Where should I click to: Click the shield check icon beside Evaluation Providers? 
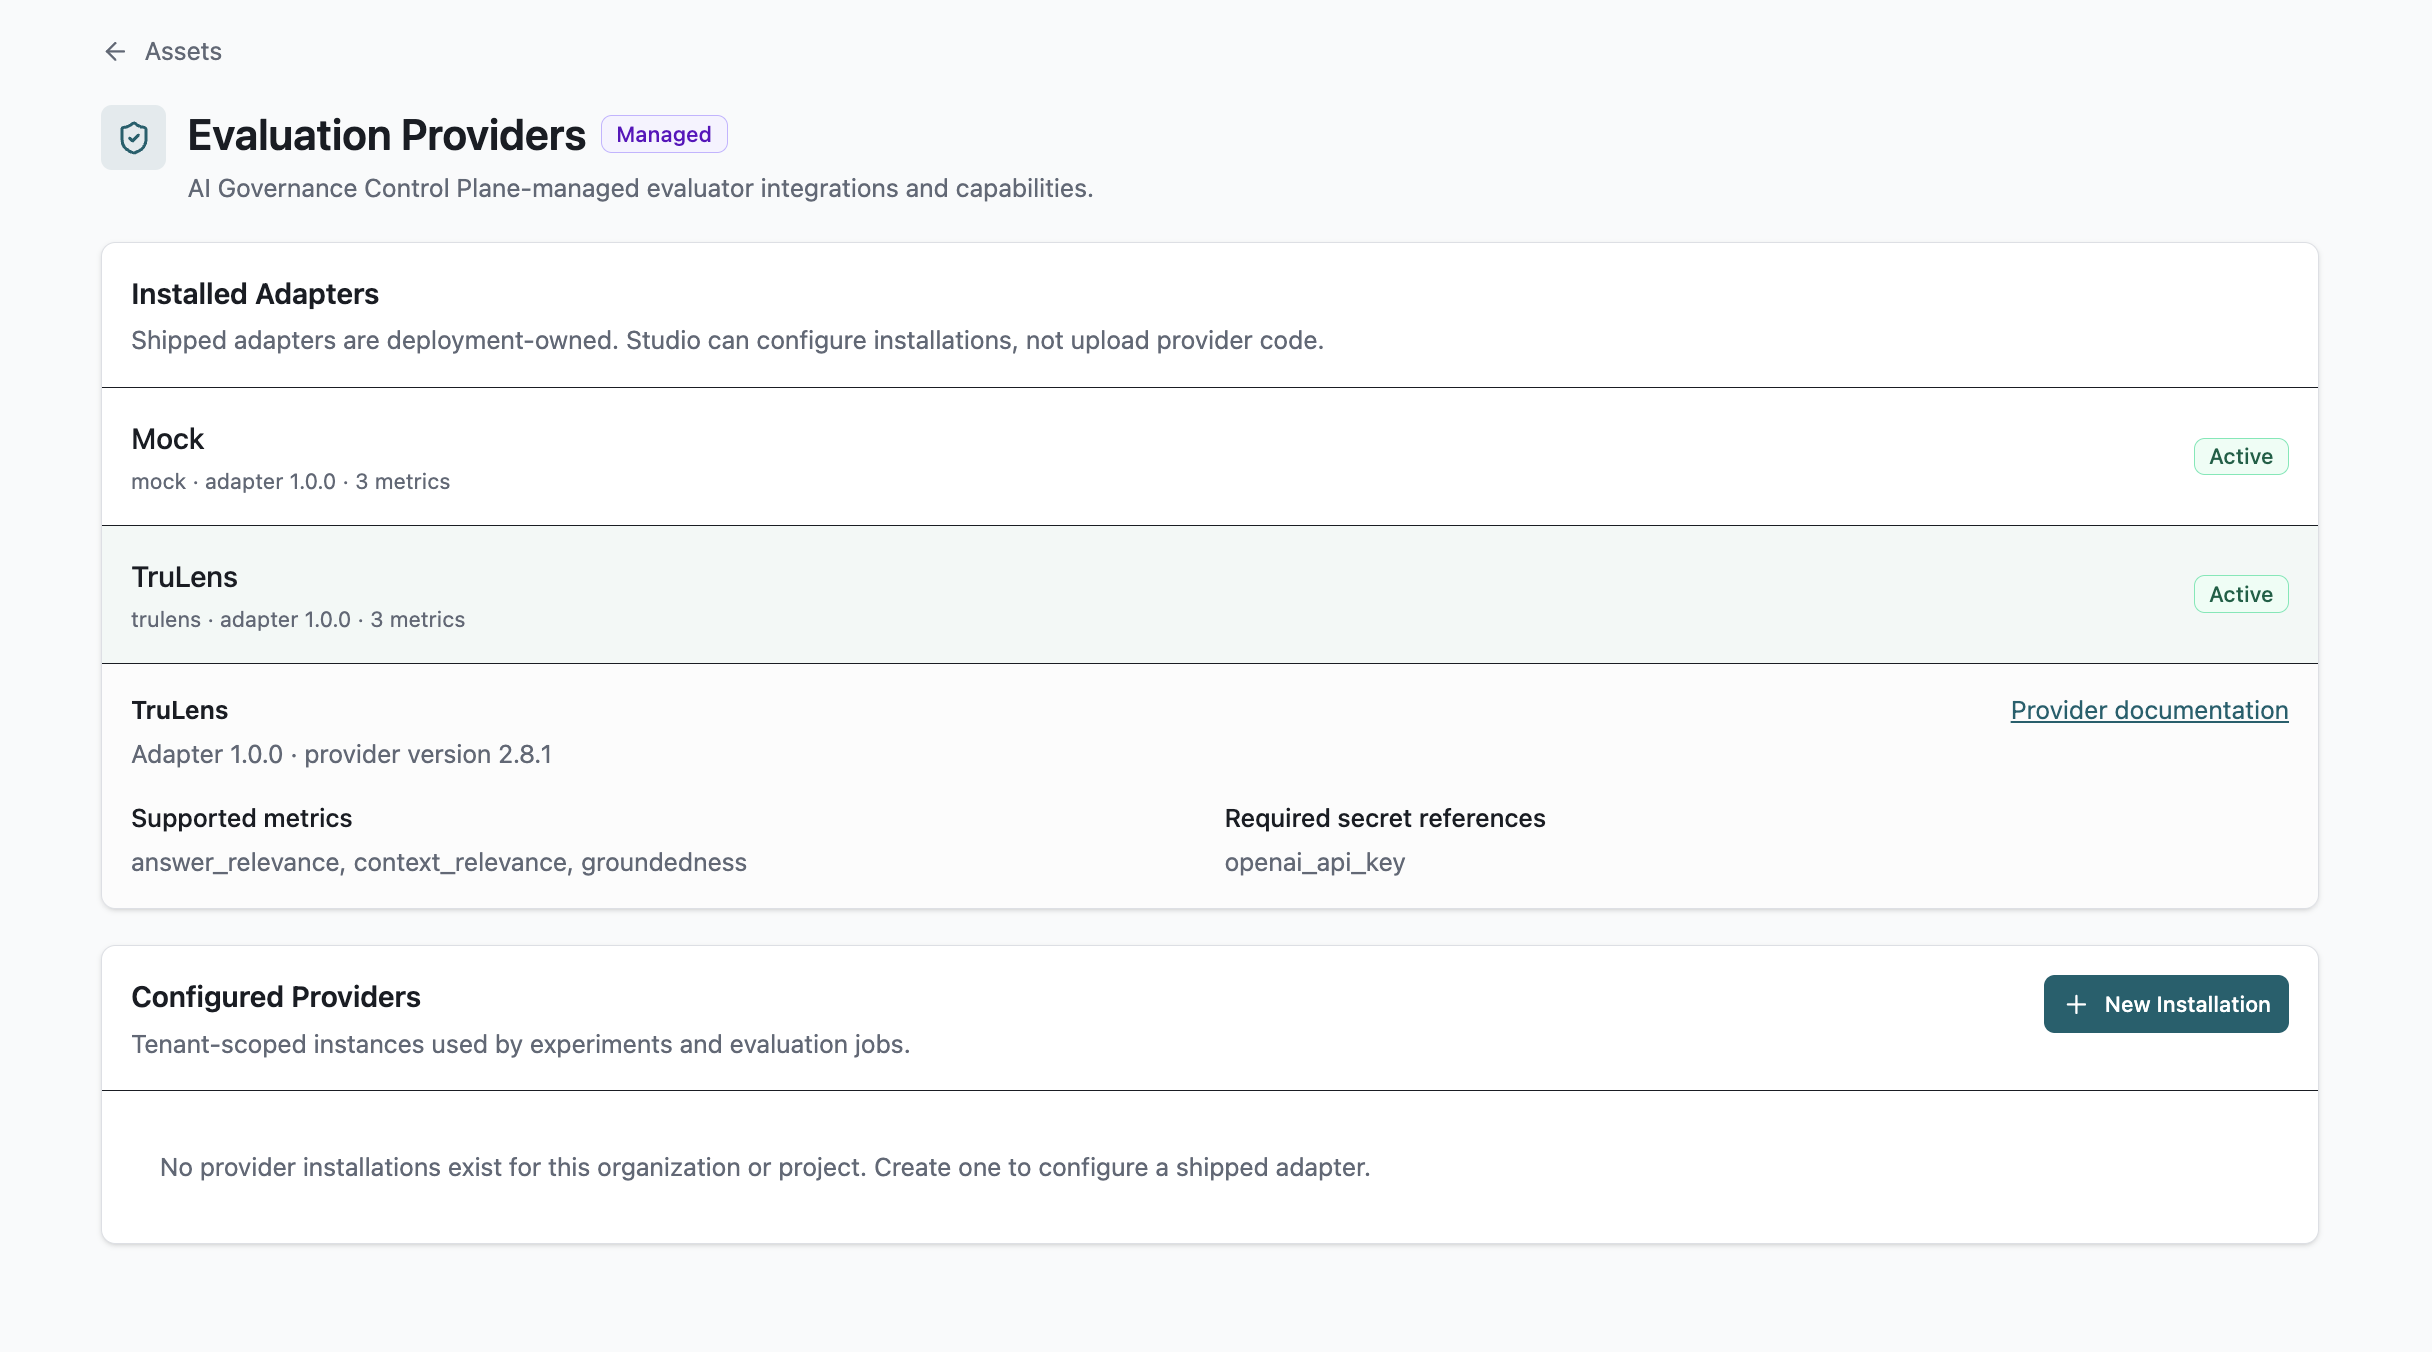click(x=133, y=137)
